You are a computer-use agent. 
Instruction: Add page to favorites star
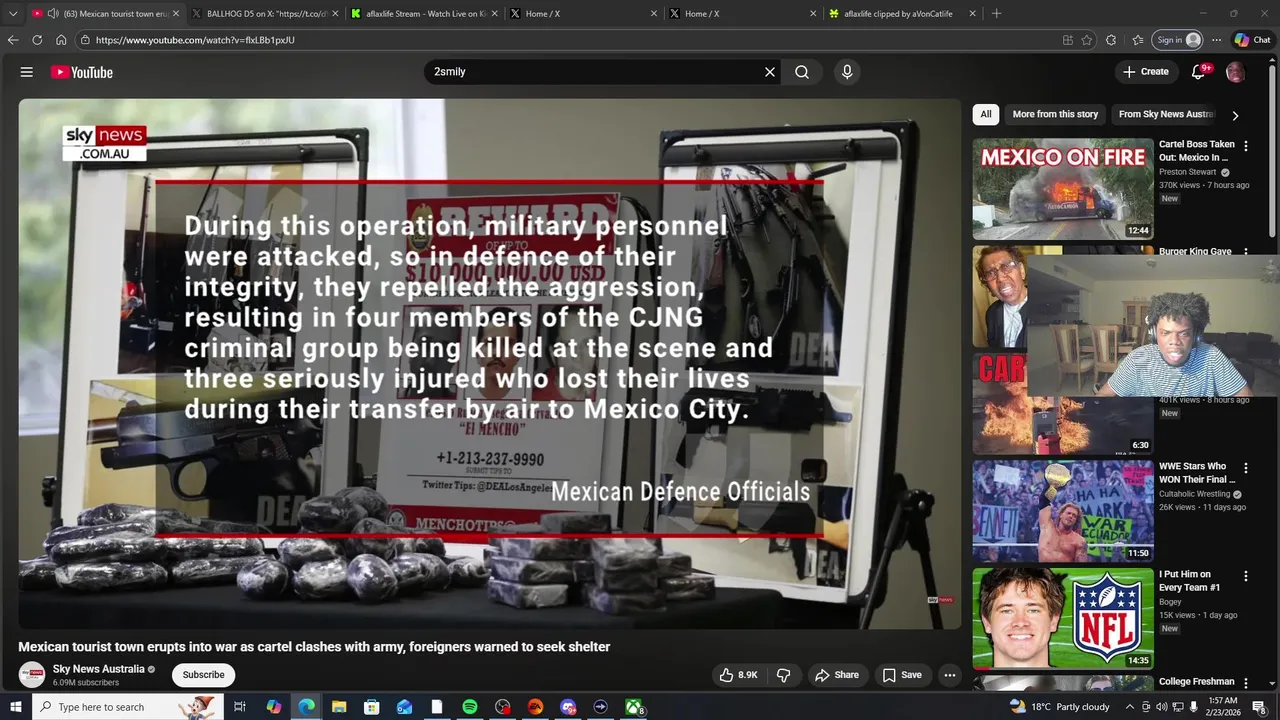click(x=1087, y=40)
